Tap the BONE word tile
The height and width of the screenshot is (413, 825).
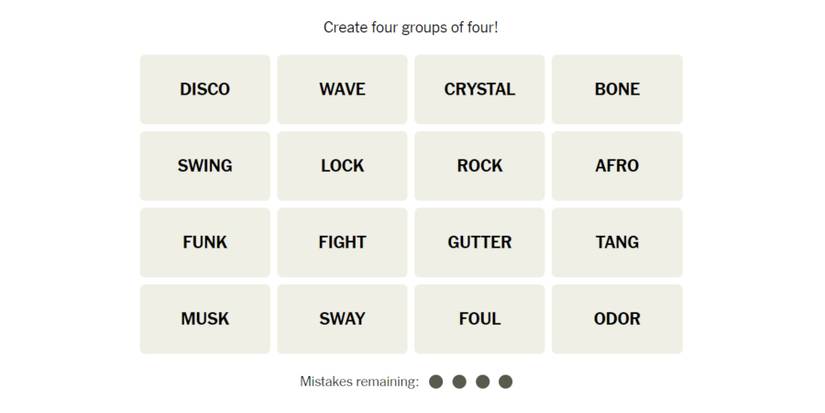click(617, 89)
